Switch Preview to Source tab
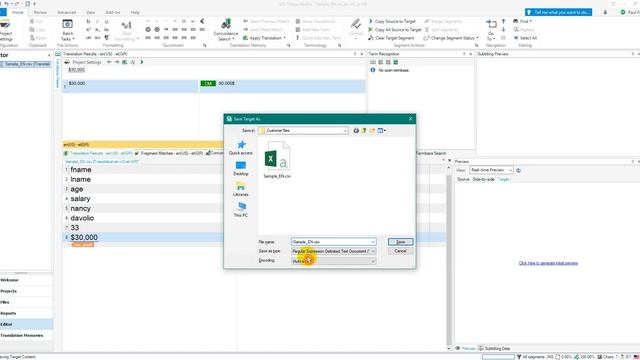This screenshot has width=640, height=360. click(463, 180)
